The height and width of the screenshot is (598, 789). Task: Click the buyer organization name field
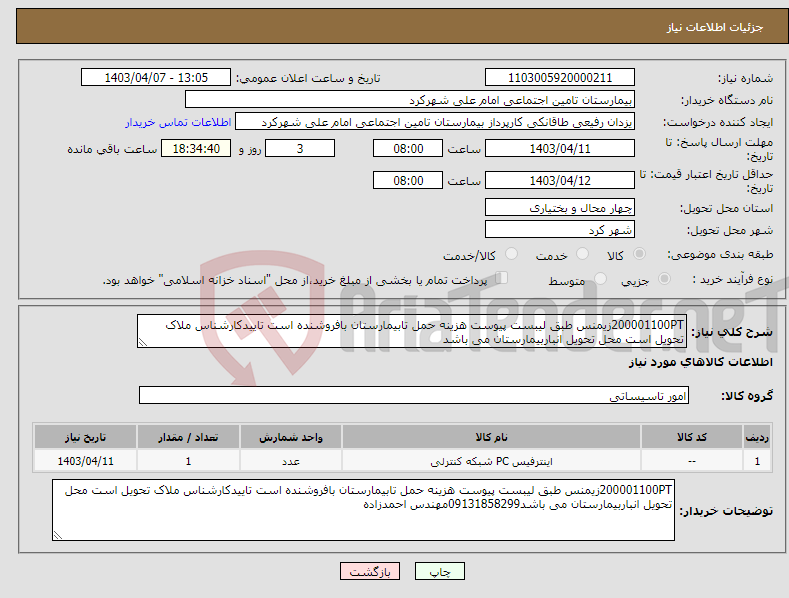pos(410,100)
